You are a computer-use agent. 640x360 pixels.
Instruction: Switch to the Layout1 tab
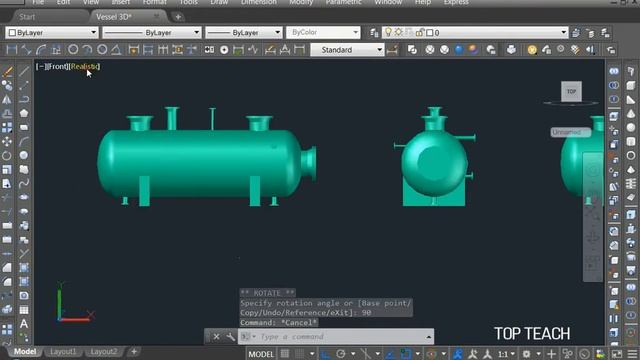click(x=63, y=351)
